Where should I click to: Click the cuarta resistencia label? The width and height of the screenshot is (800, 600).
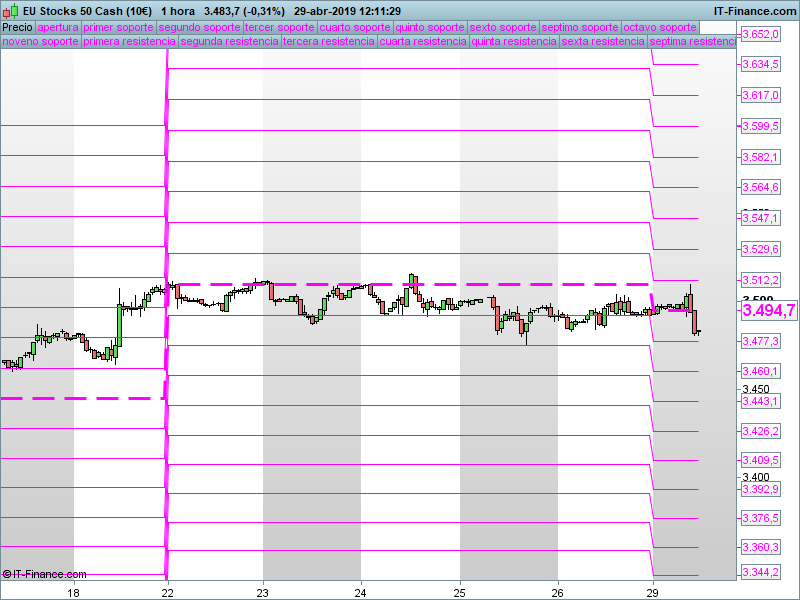click(x=423, y=42)
